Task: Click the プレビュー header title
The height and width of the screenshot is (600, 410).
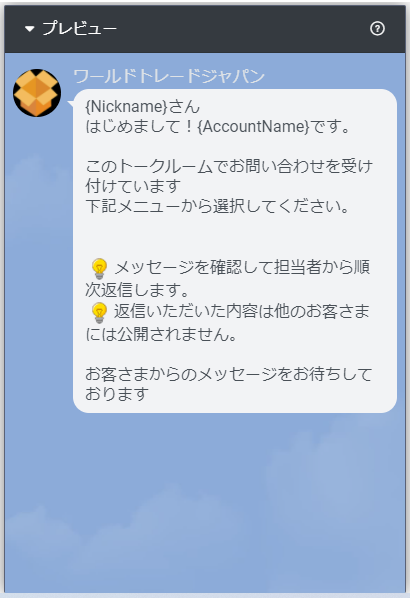Action: point(79,29)
